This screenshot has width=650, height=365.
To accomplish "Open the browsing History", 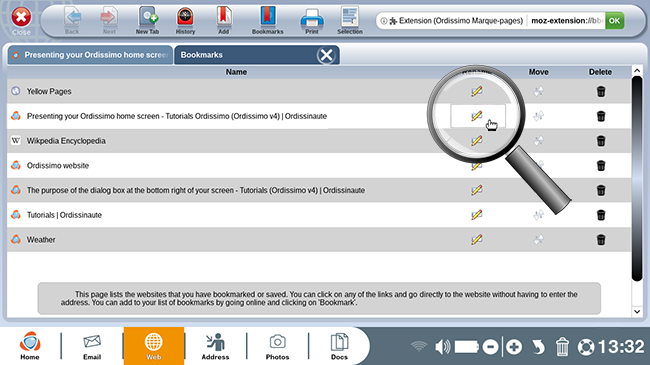I will (x=185, y=20).
